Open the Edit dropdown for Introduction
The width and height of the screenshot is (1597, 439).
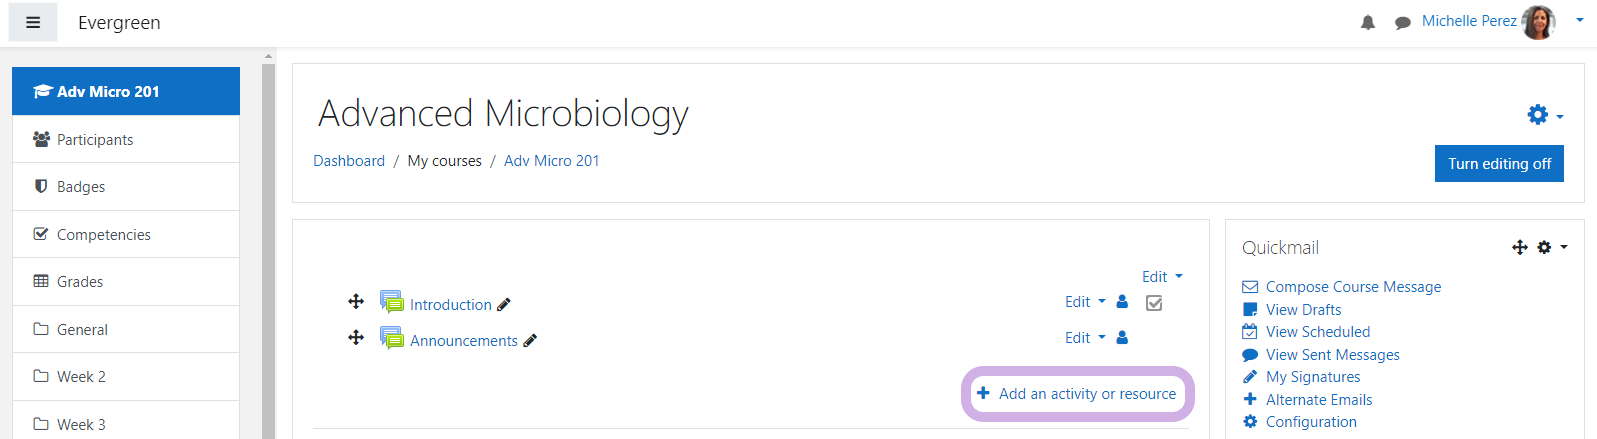(1085, 301)
